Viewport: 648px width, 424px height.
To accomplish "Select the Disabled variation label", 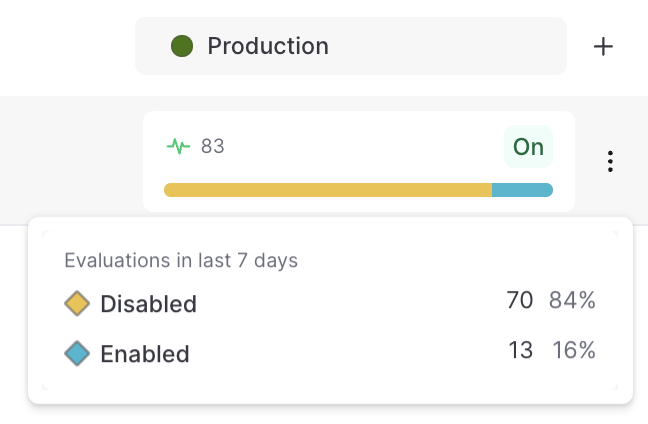I will pyautogui.click(x=148, y=304).
